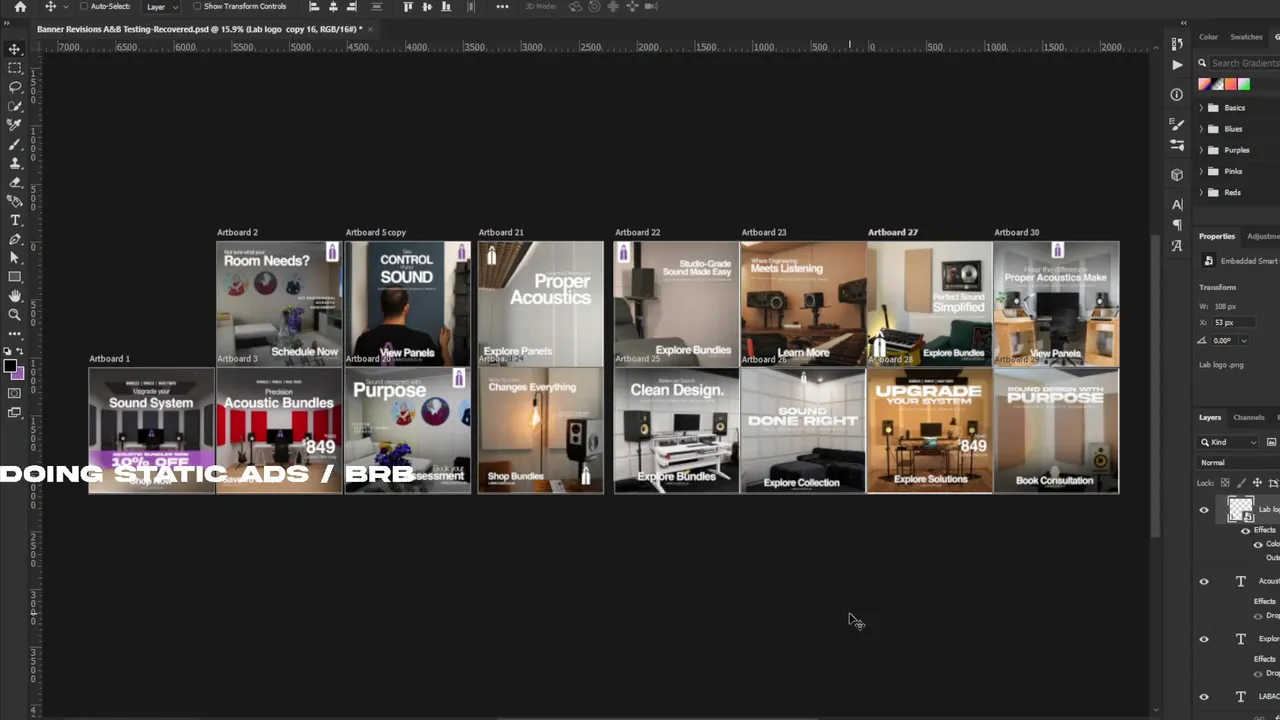This screenshot has height=720, width=1280.
Task: Select the Rectangle shape tool
Action: (15, 277)
